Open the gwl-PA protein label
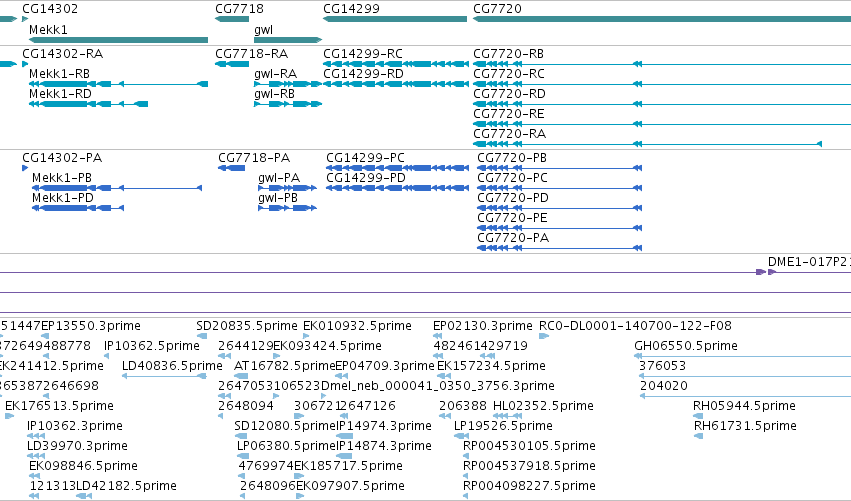The width and height of the screenshot is (851, 501). click(279, 178)
